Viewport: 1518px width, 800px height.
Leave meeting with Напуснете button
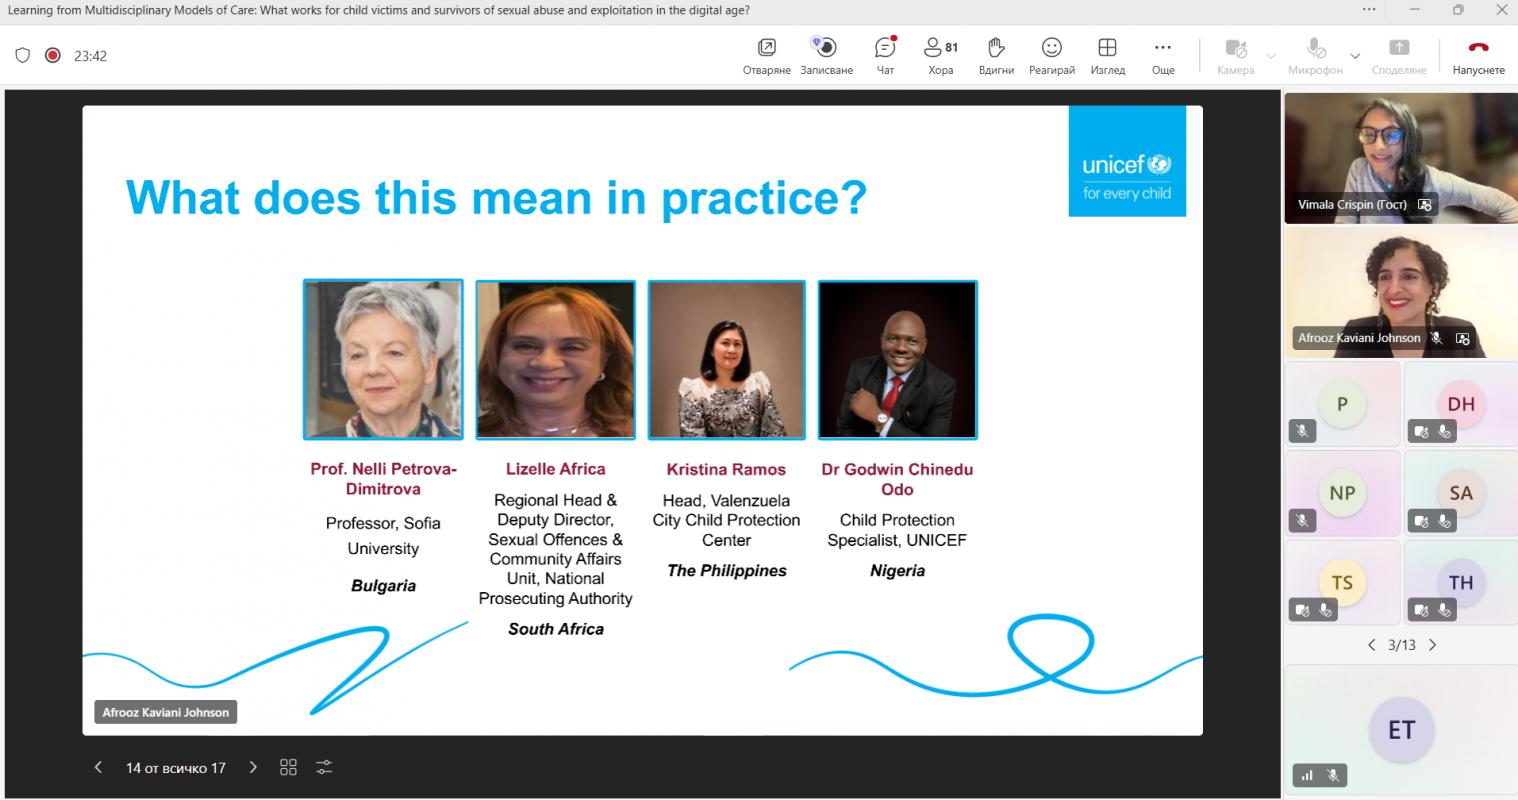tap(1478, 55)
